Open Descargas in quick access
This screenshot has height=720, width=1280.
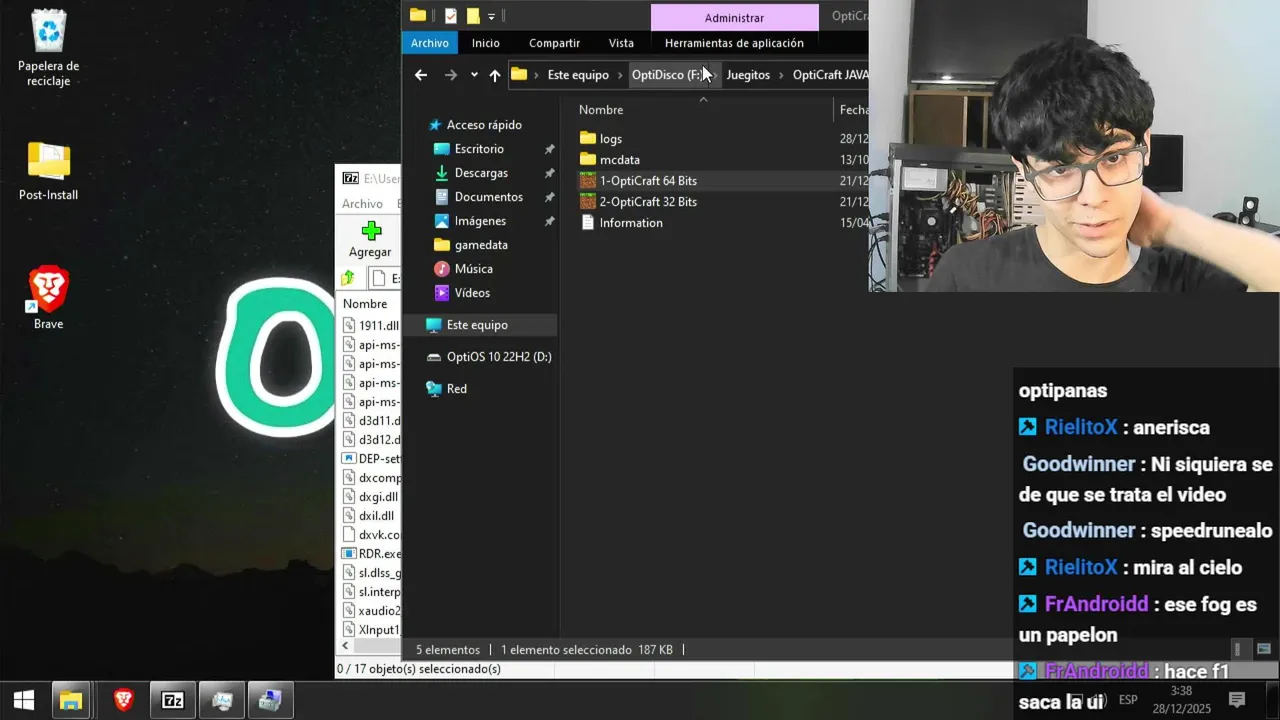481,173
